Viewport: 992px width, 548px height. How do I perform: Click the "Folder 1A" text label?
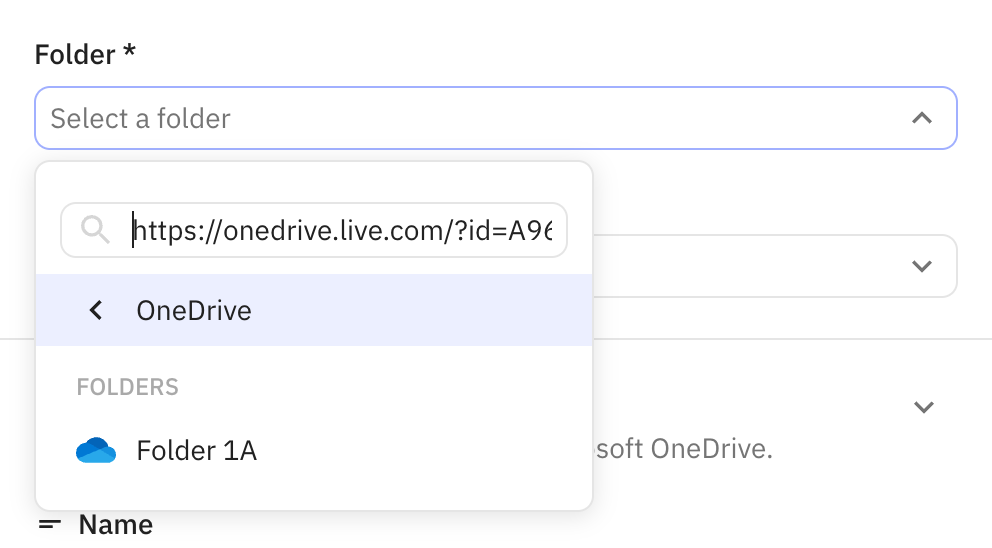(197, 451)
